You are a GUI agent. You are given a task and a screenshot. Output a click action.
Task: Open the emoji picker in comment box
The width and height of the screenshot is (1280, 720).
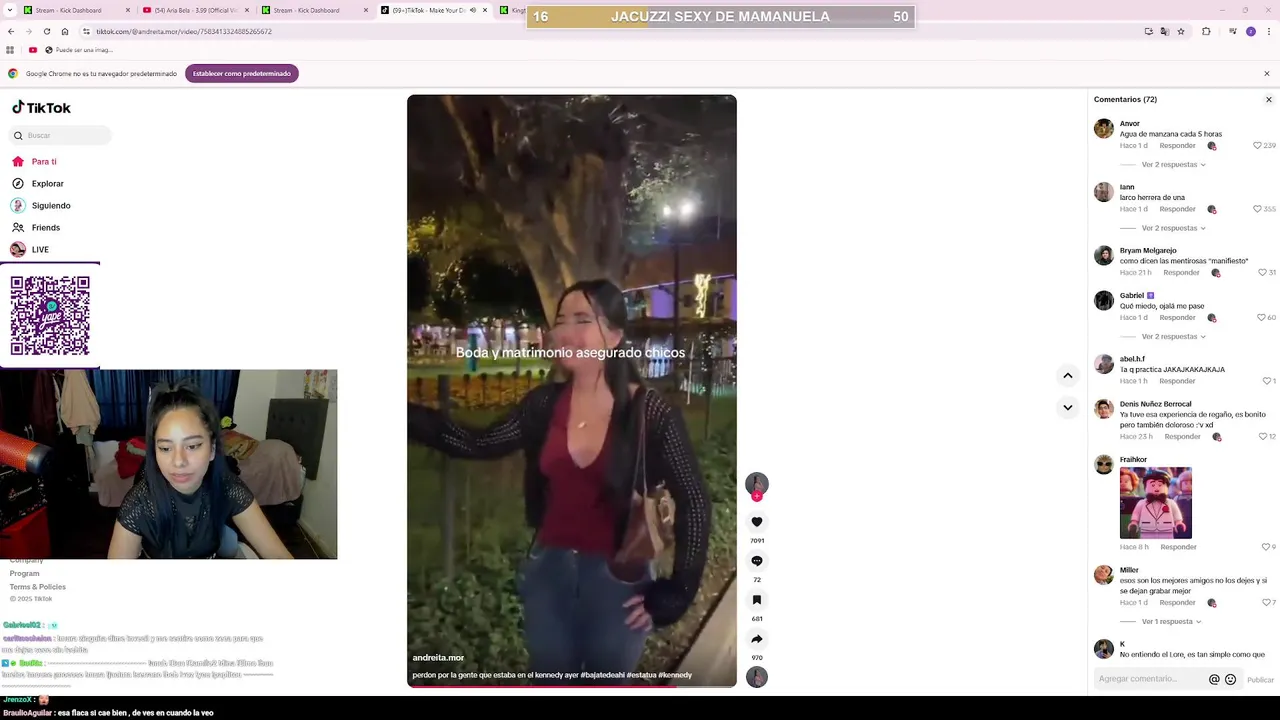click(1231, 679)
